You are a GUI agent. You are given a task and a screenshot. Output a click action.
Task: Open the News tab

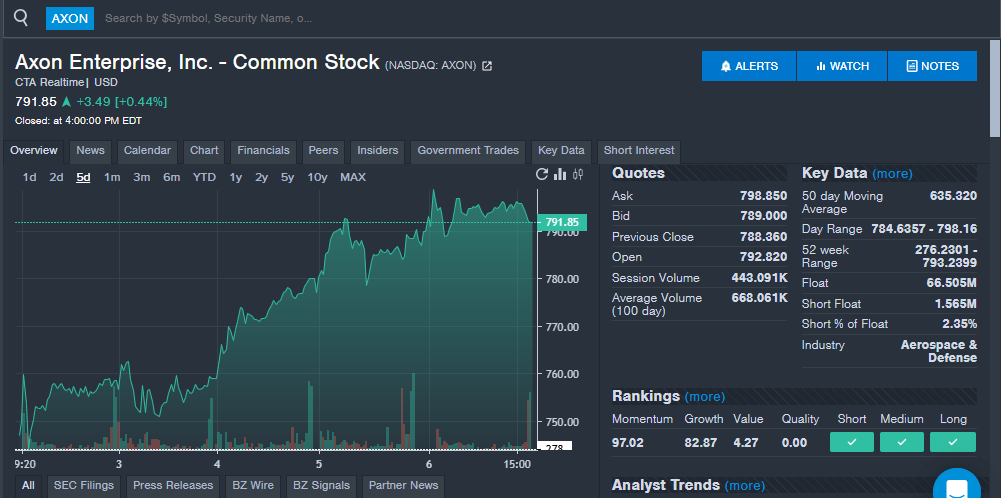point(91,151)
